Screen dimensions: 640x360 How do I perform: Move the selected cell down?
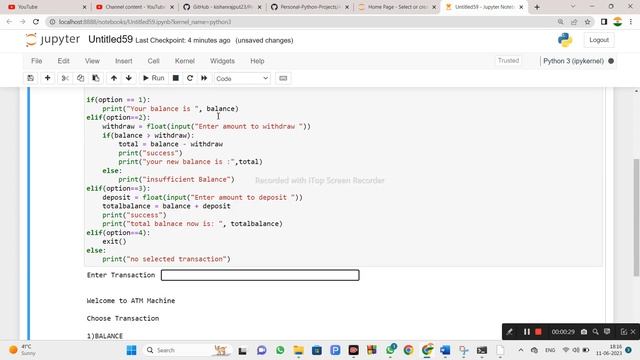point(129,78)
